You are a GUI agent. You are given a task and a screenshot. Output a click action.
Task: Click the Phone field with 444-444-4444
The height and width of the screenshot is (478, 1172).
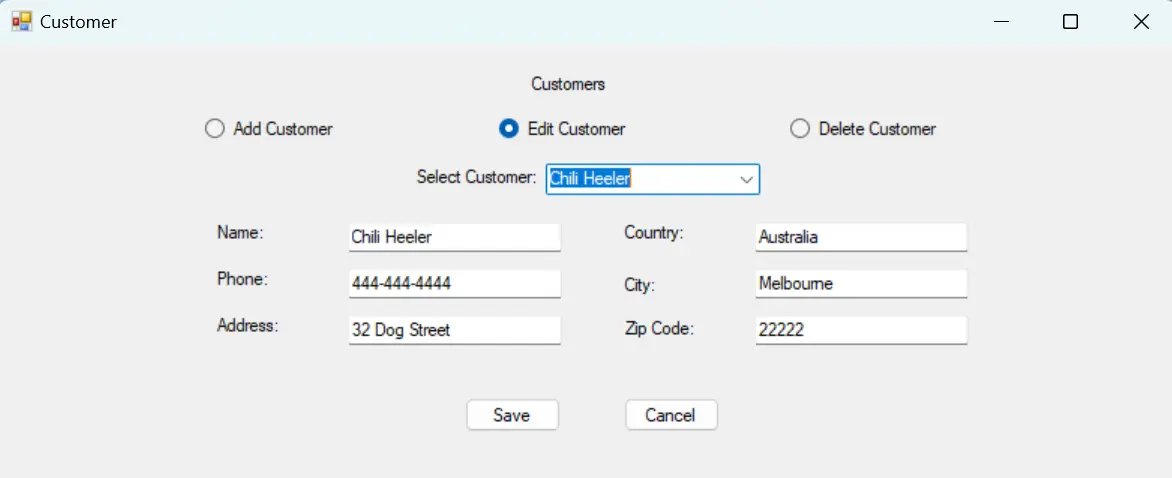tap(454, 284)
